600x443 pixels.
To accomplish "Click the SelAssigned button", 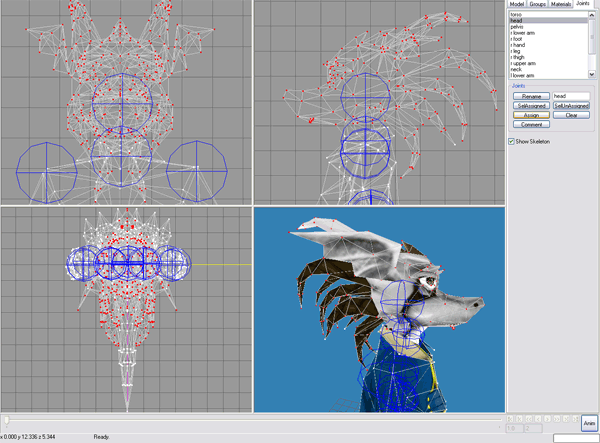I will point(531,106).
